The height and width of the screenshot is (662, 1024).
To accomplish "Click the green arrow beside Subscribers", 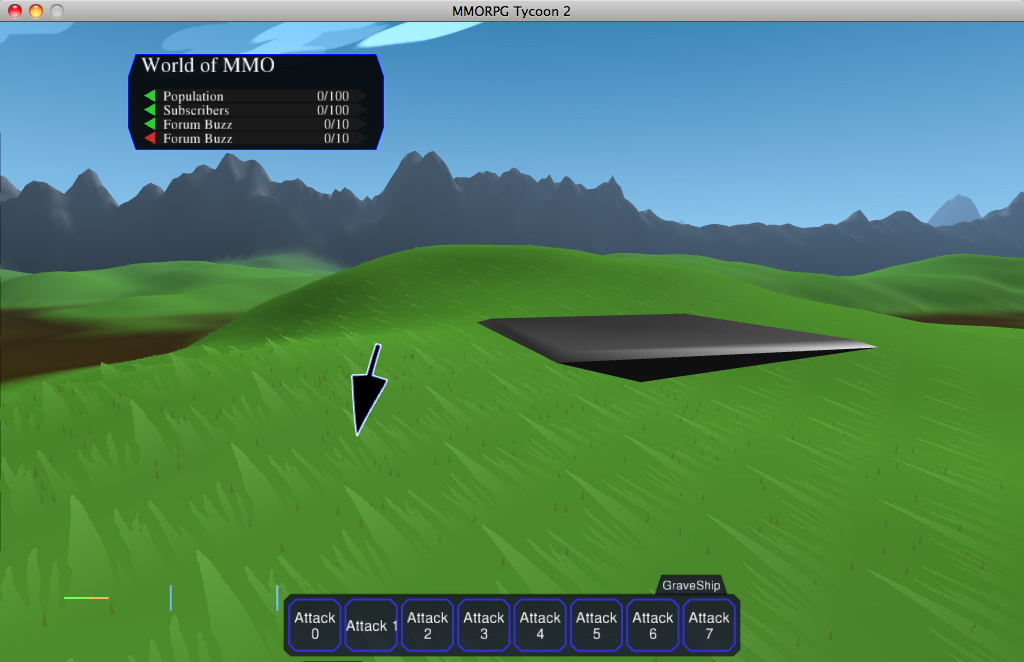I will [150, 110].
